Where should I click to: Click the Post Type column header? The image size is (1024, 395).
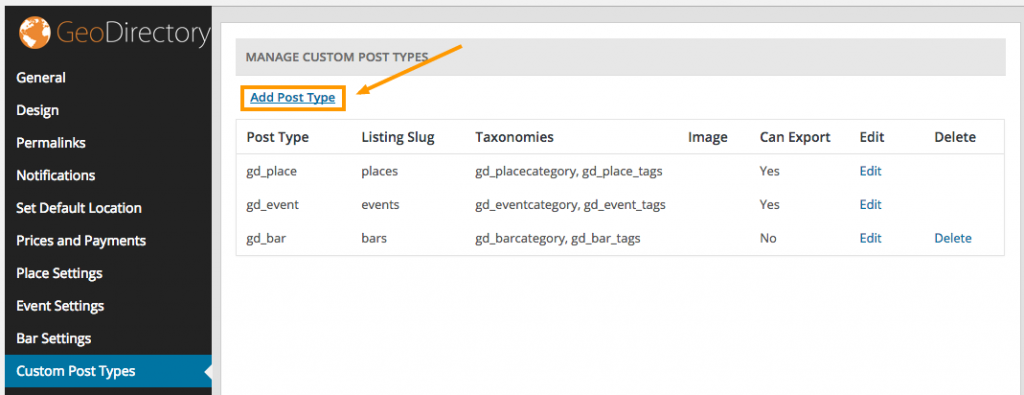pos(278,138)
